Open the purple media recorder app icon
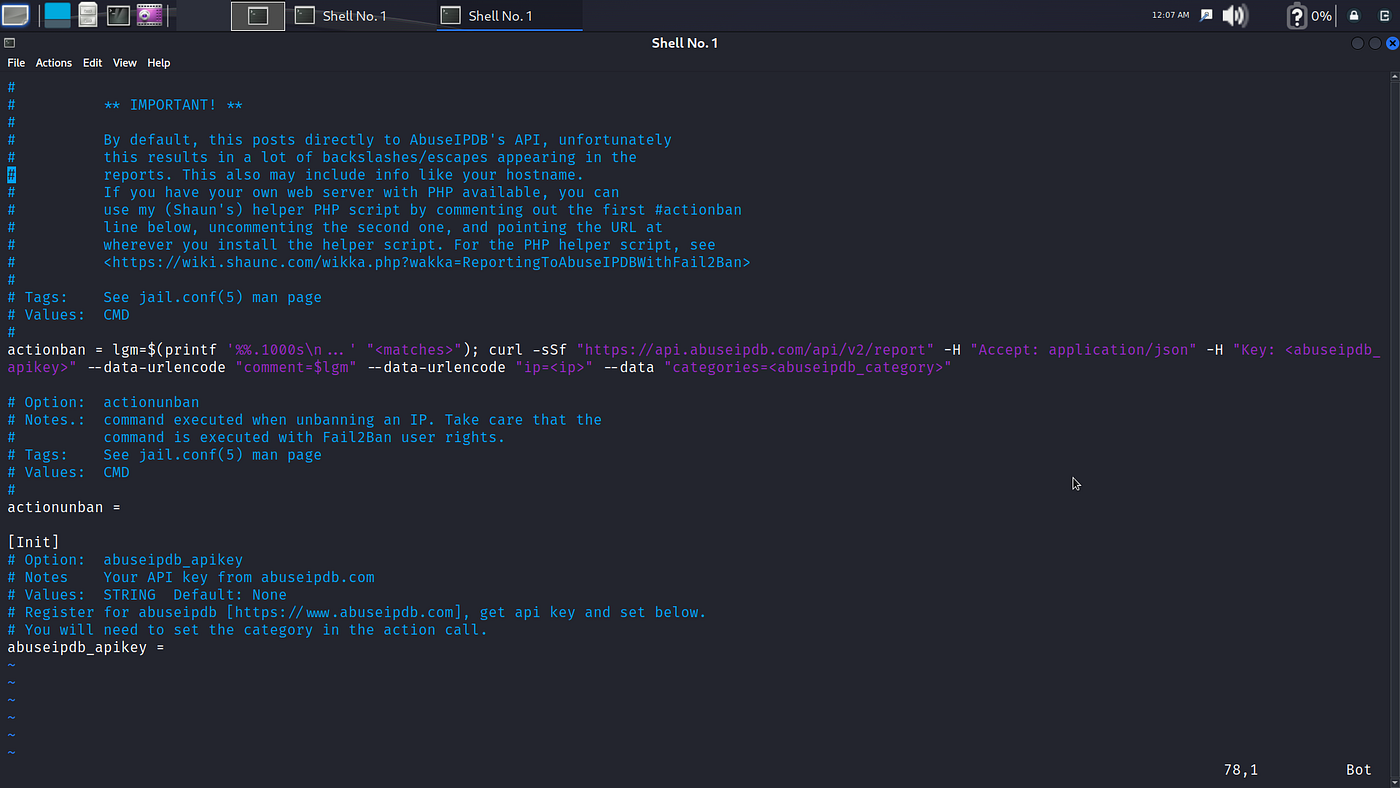This screenshot has height=788, width=1400. tap(148, 14)
